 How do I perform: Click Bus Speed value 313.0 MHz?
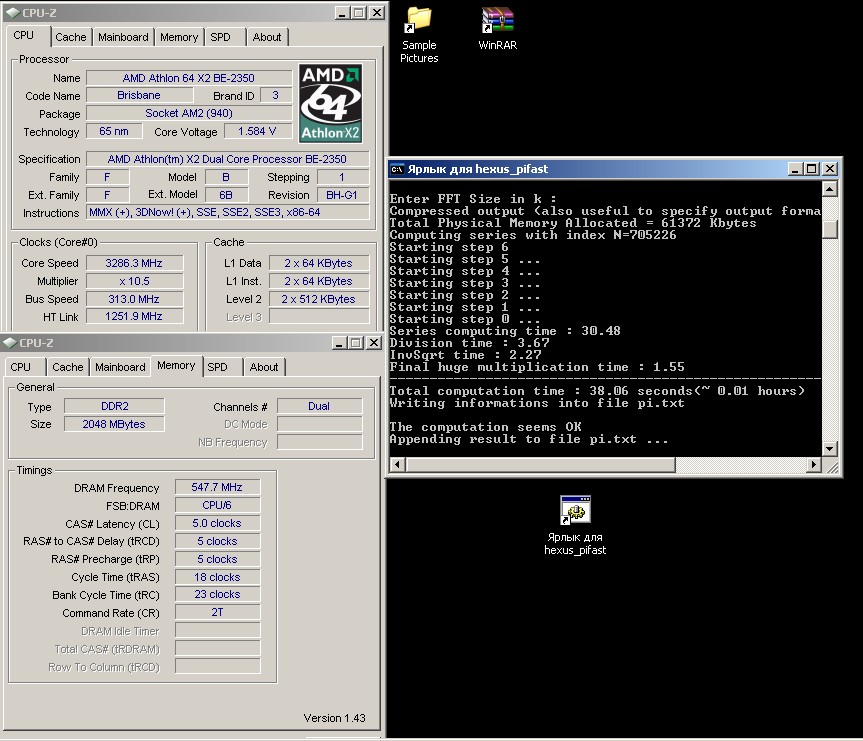click(x=134, y=299)
